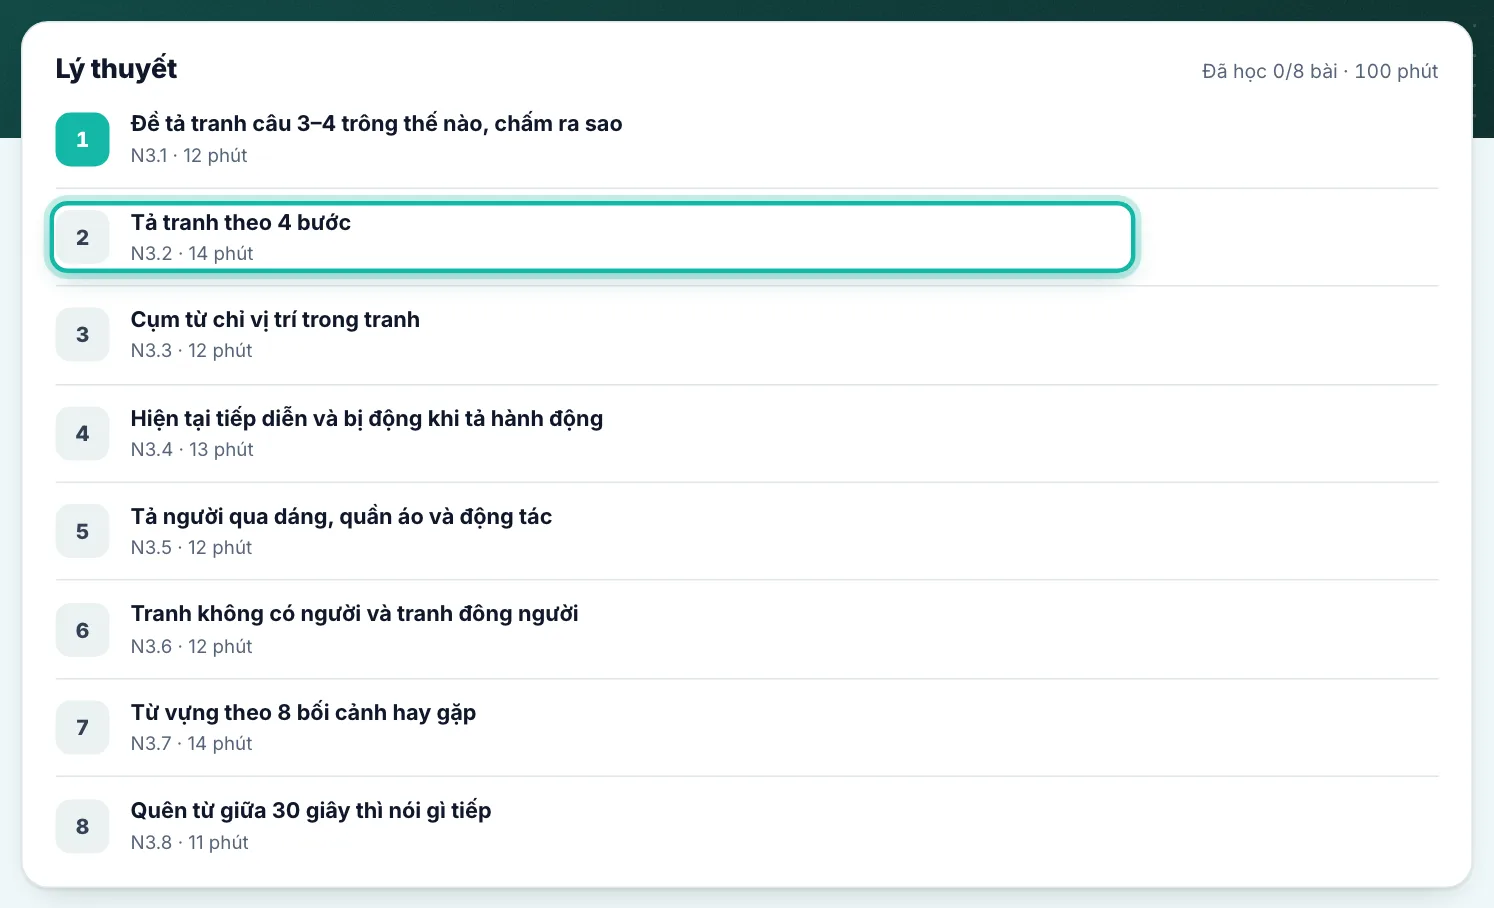Open the highlighted lesson "Tả tranh theo 4 bước"

click(592, 237)
